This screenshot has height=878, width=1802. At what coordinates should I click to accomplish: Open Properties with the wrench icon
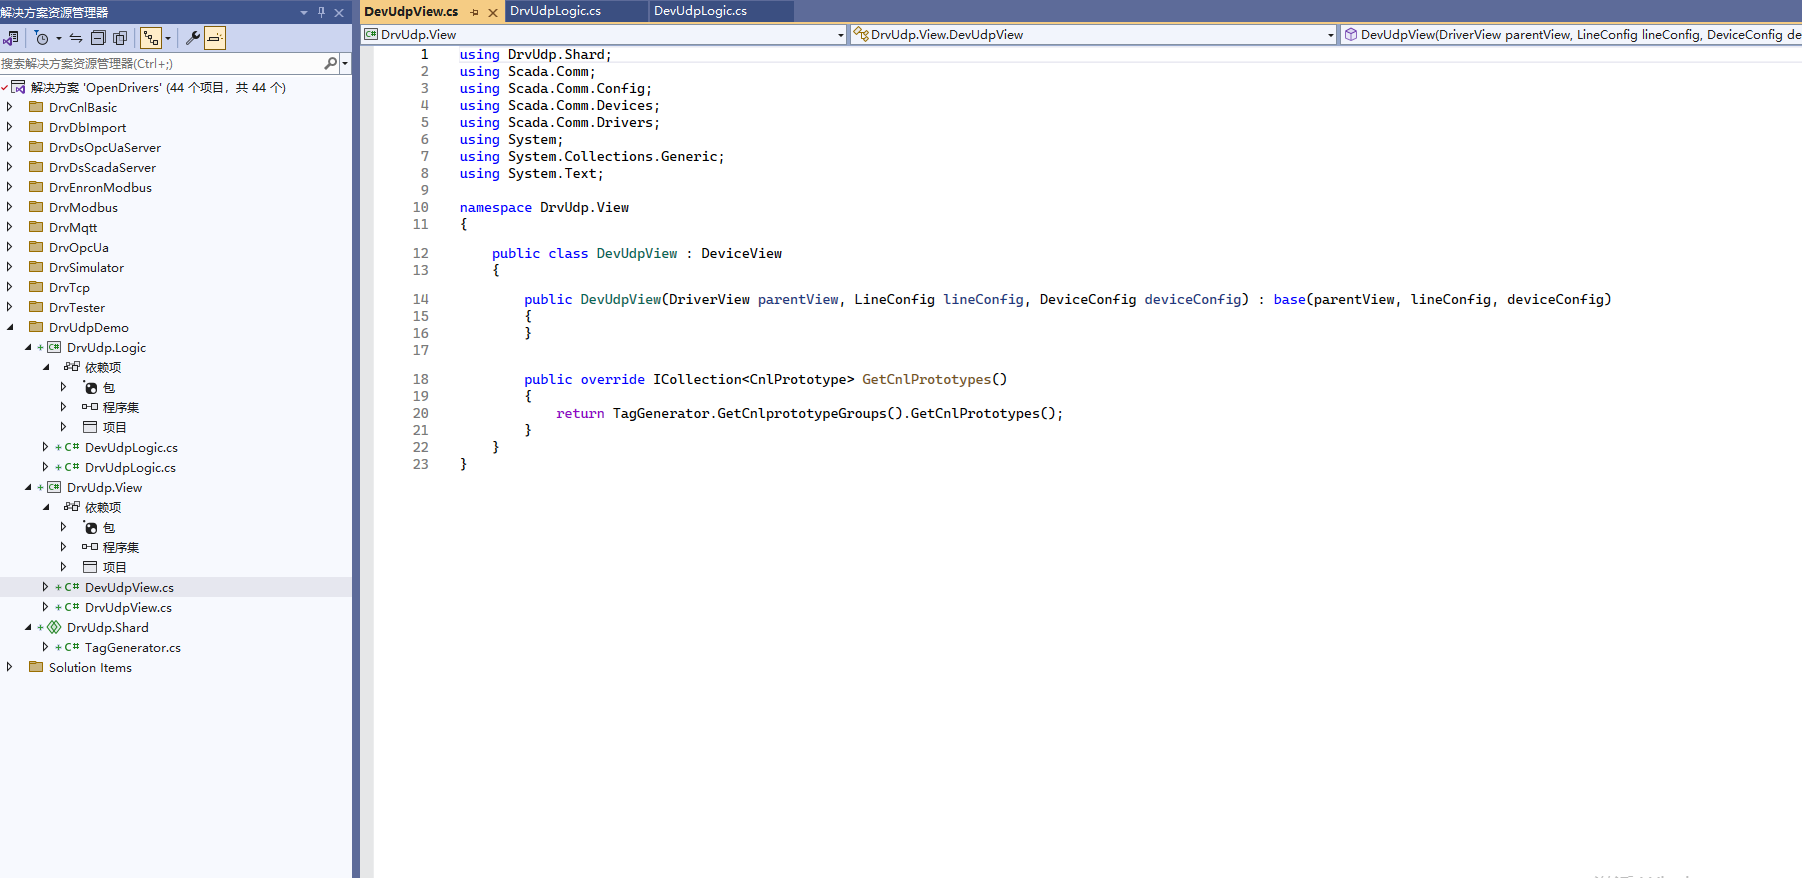[x=193, y=38]
